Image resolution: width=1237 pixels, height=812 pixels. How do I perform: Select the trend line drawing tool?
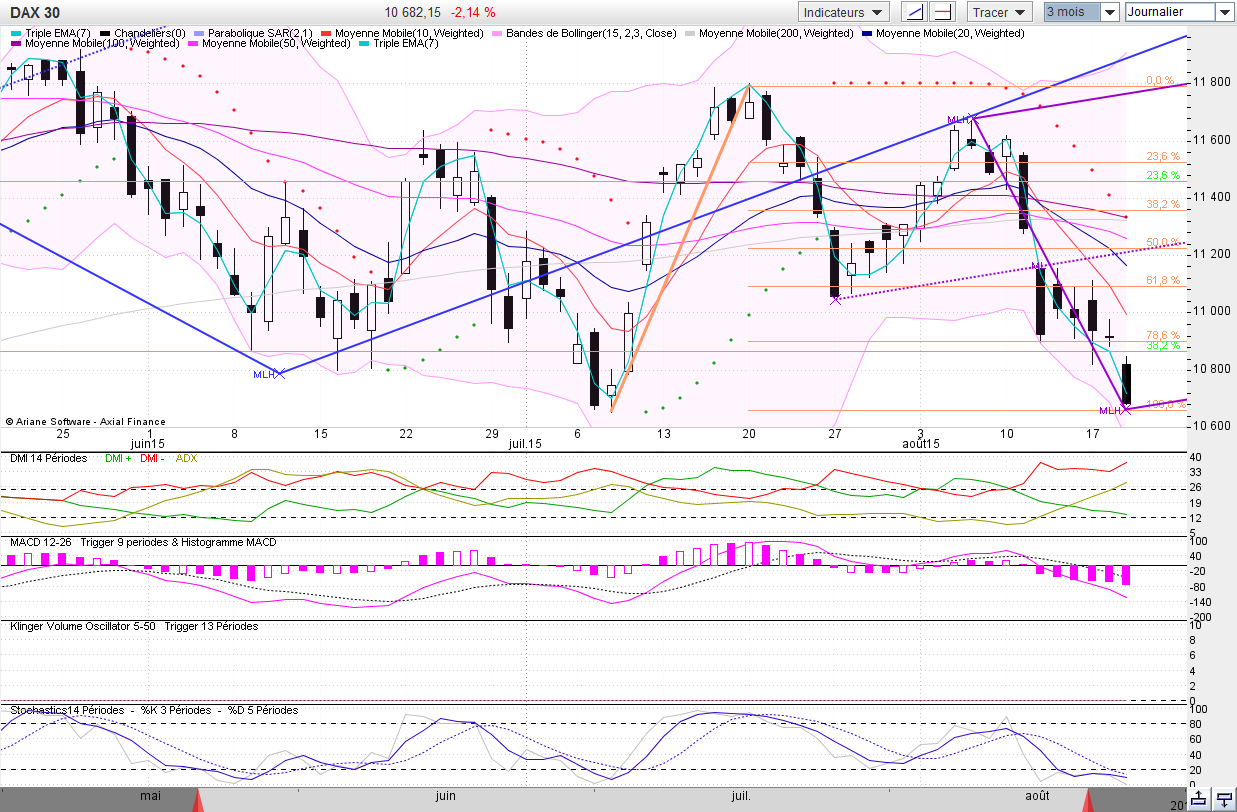[x=914, y=12]
